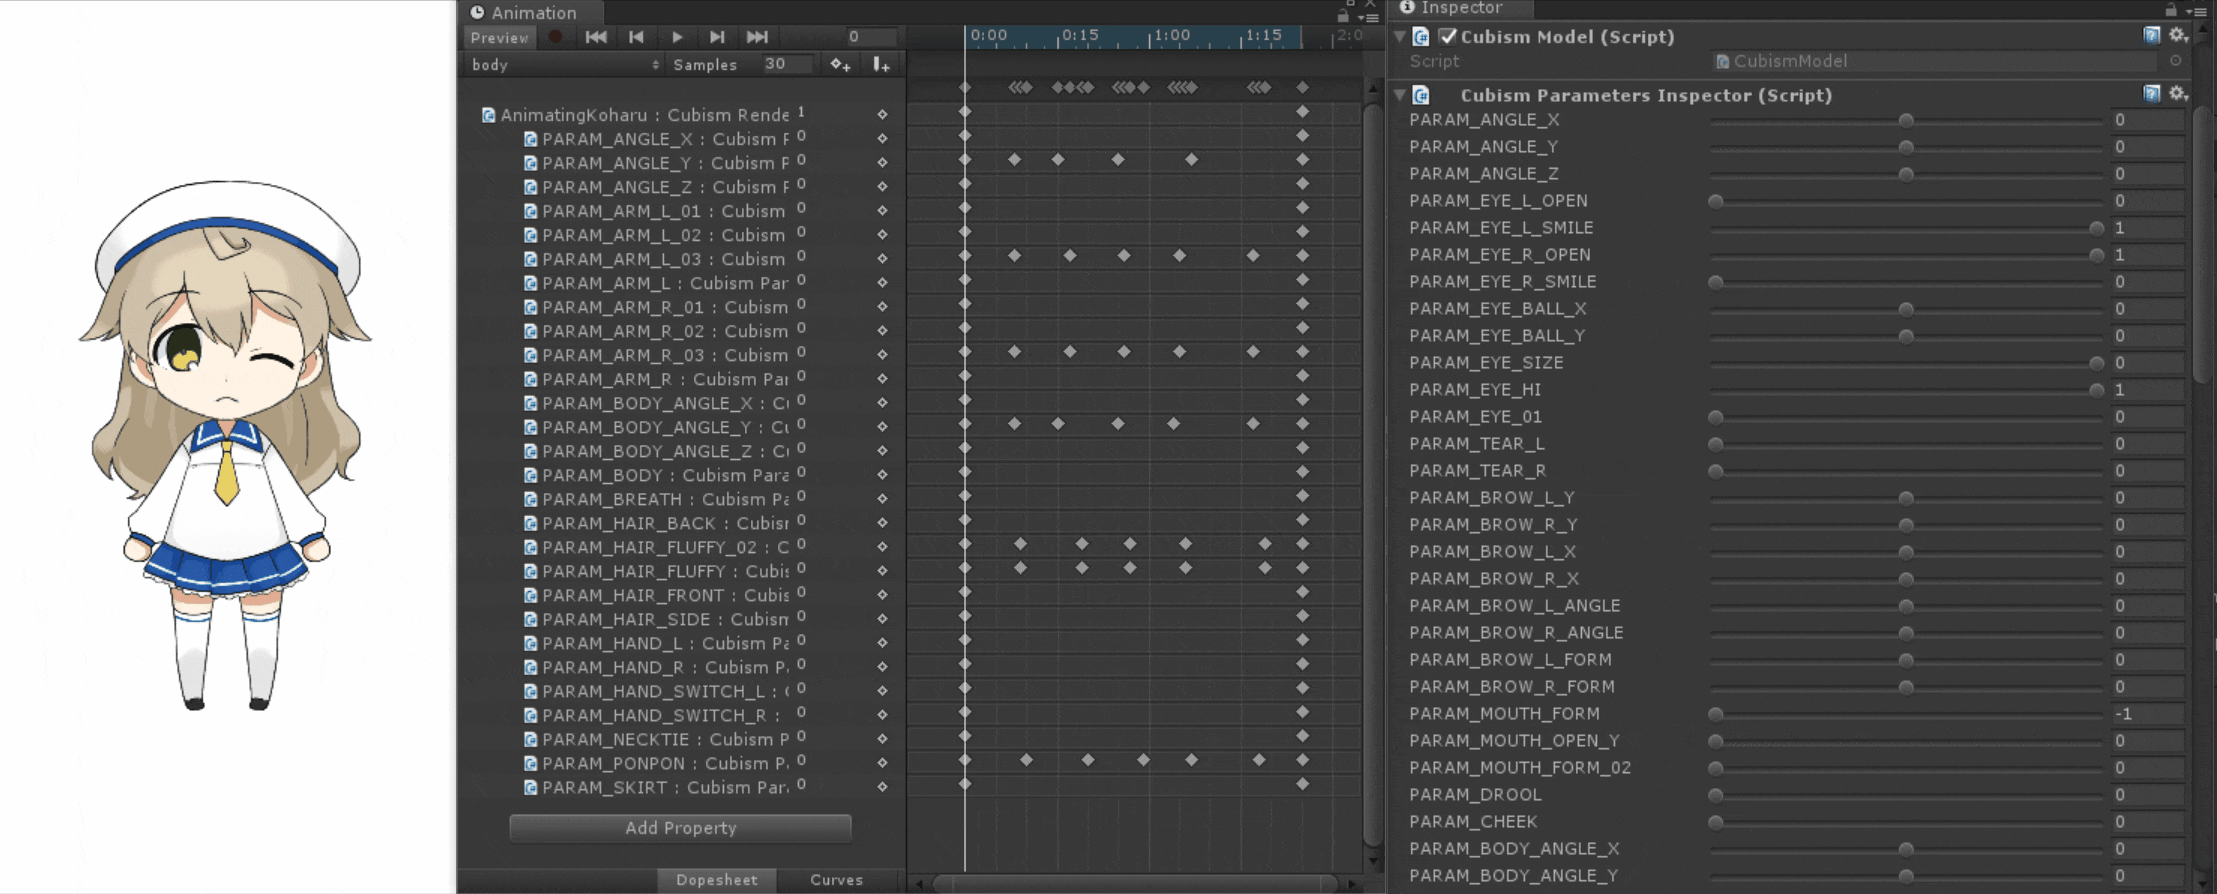Viewport: 2217px width, 894px height.
Task: Click keyframe diamond for PARAM_NECKTIE row
Action: point(882,738)
